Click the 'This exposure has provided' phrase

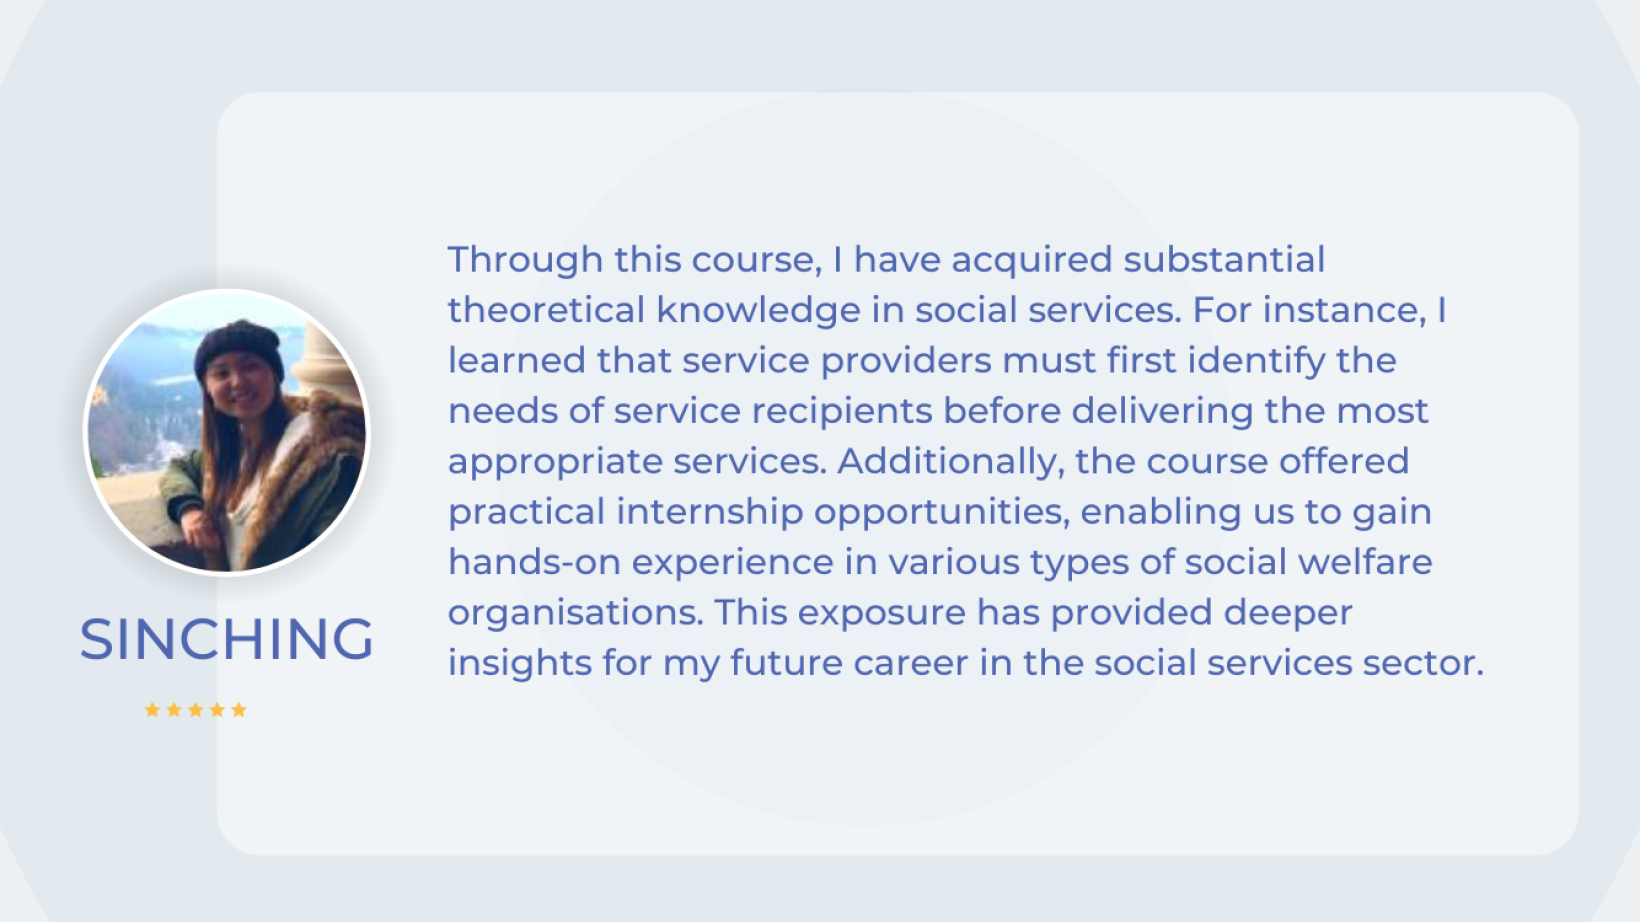tap(963, 612)
